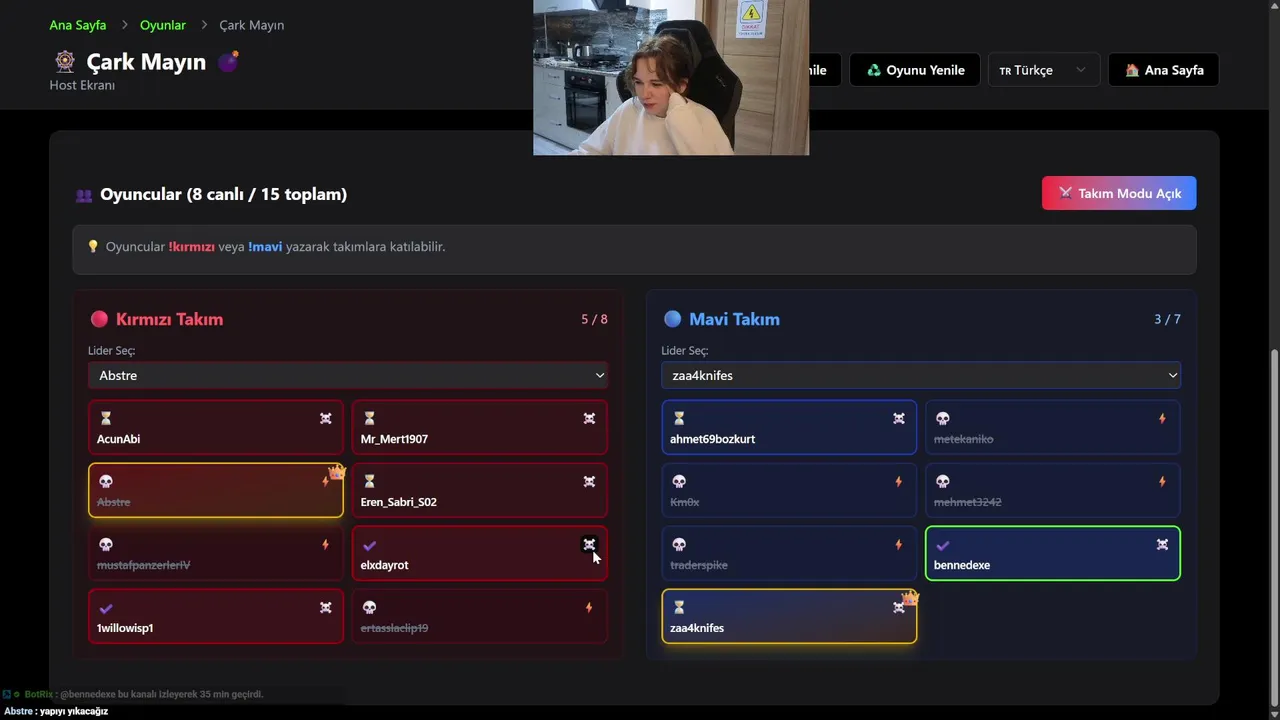The image size is (1280, 720).
Task: Revive mustafpanzerlerIV using the lightning icon
Action: pos(325,544)
